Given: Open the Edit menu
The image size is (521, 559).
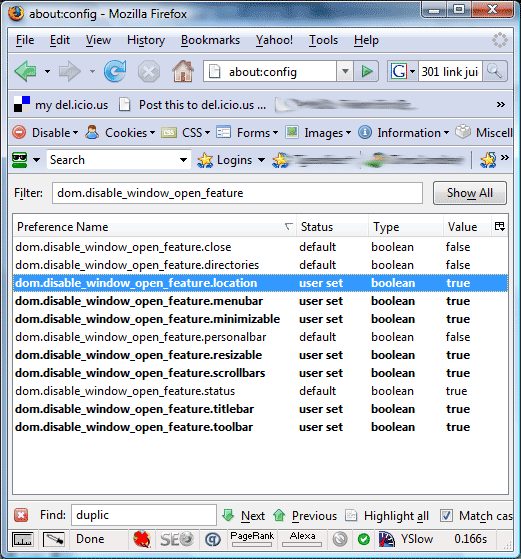Looking at the screenshot, I should click(x=60, y=40).
